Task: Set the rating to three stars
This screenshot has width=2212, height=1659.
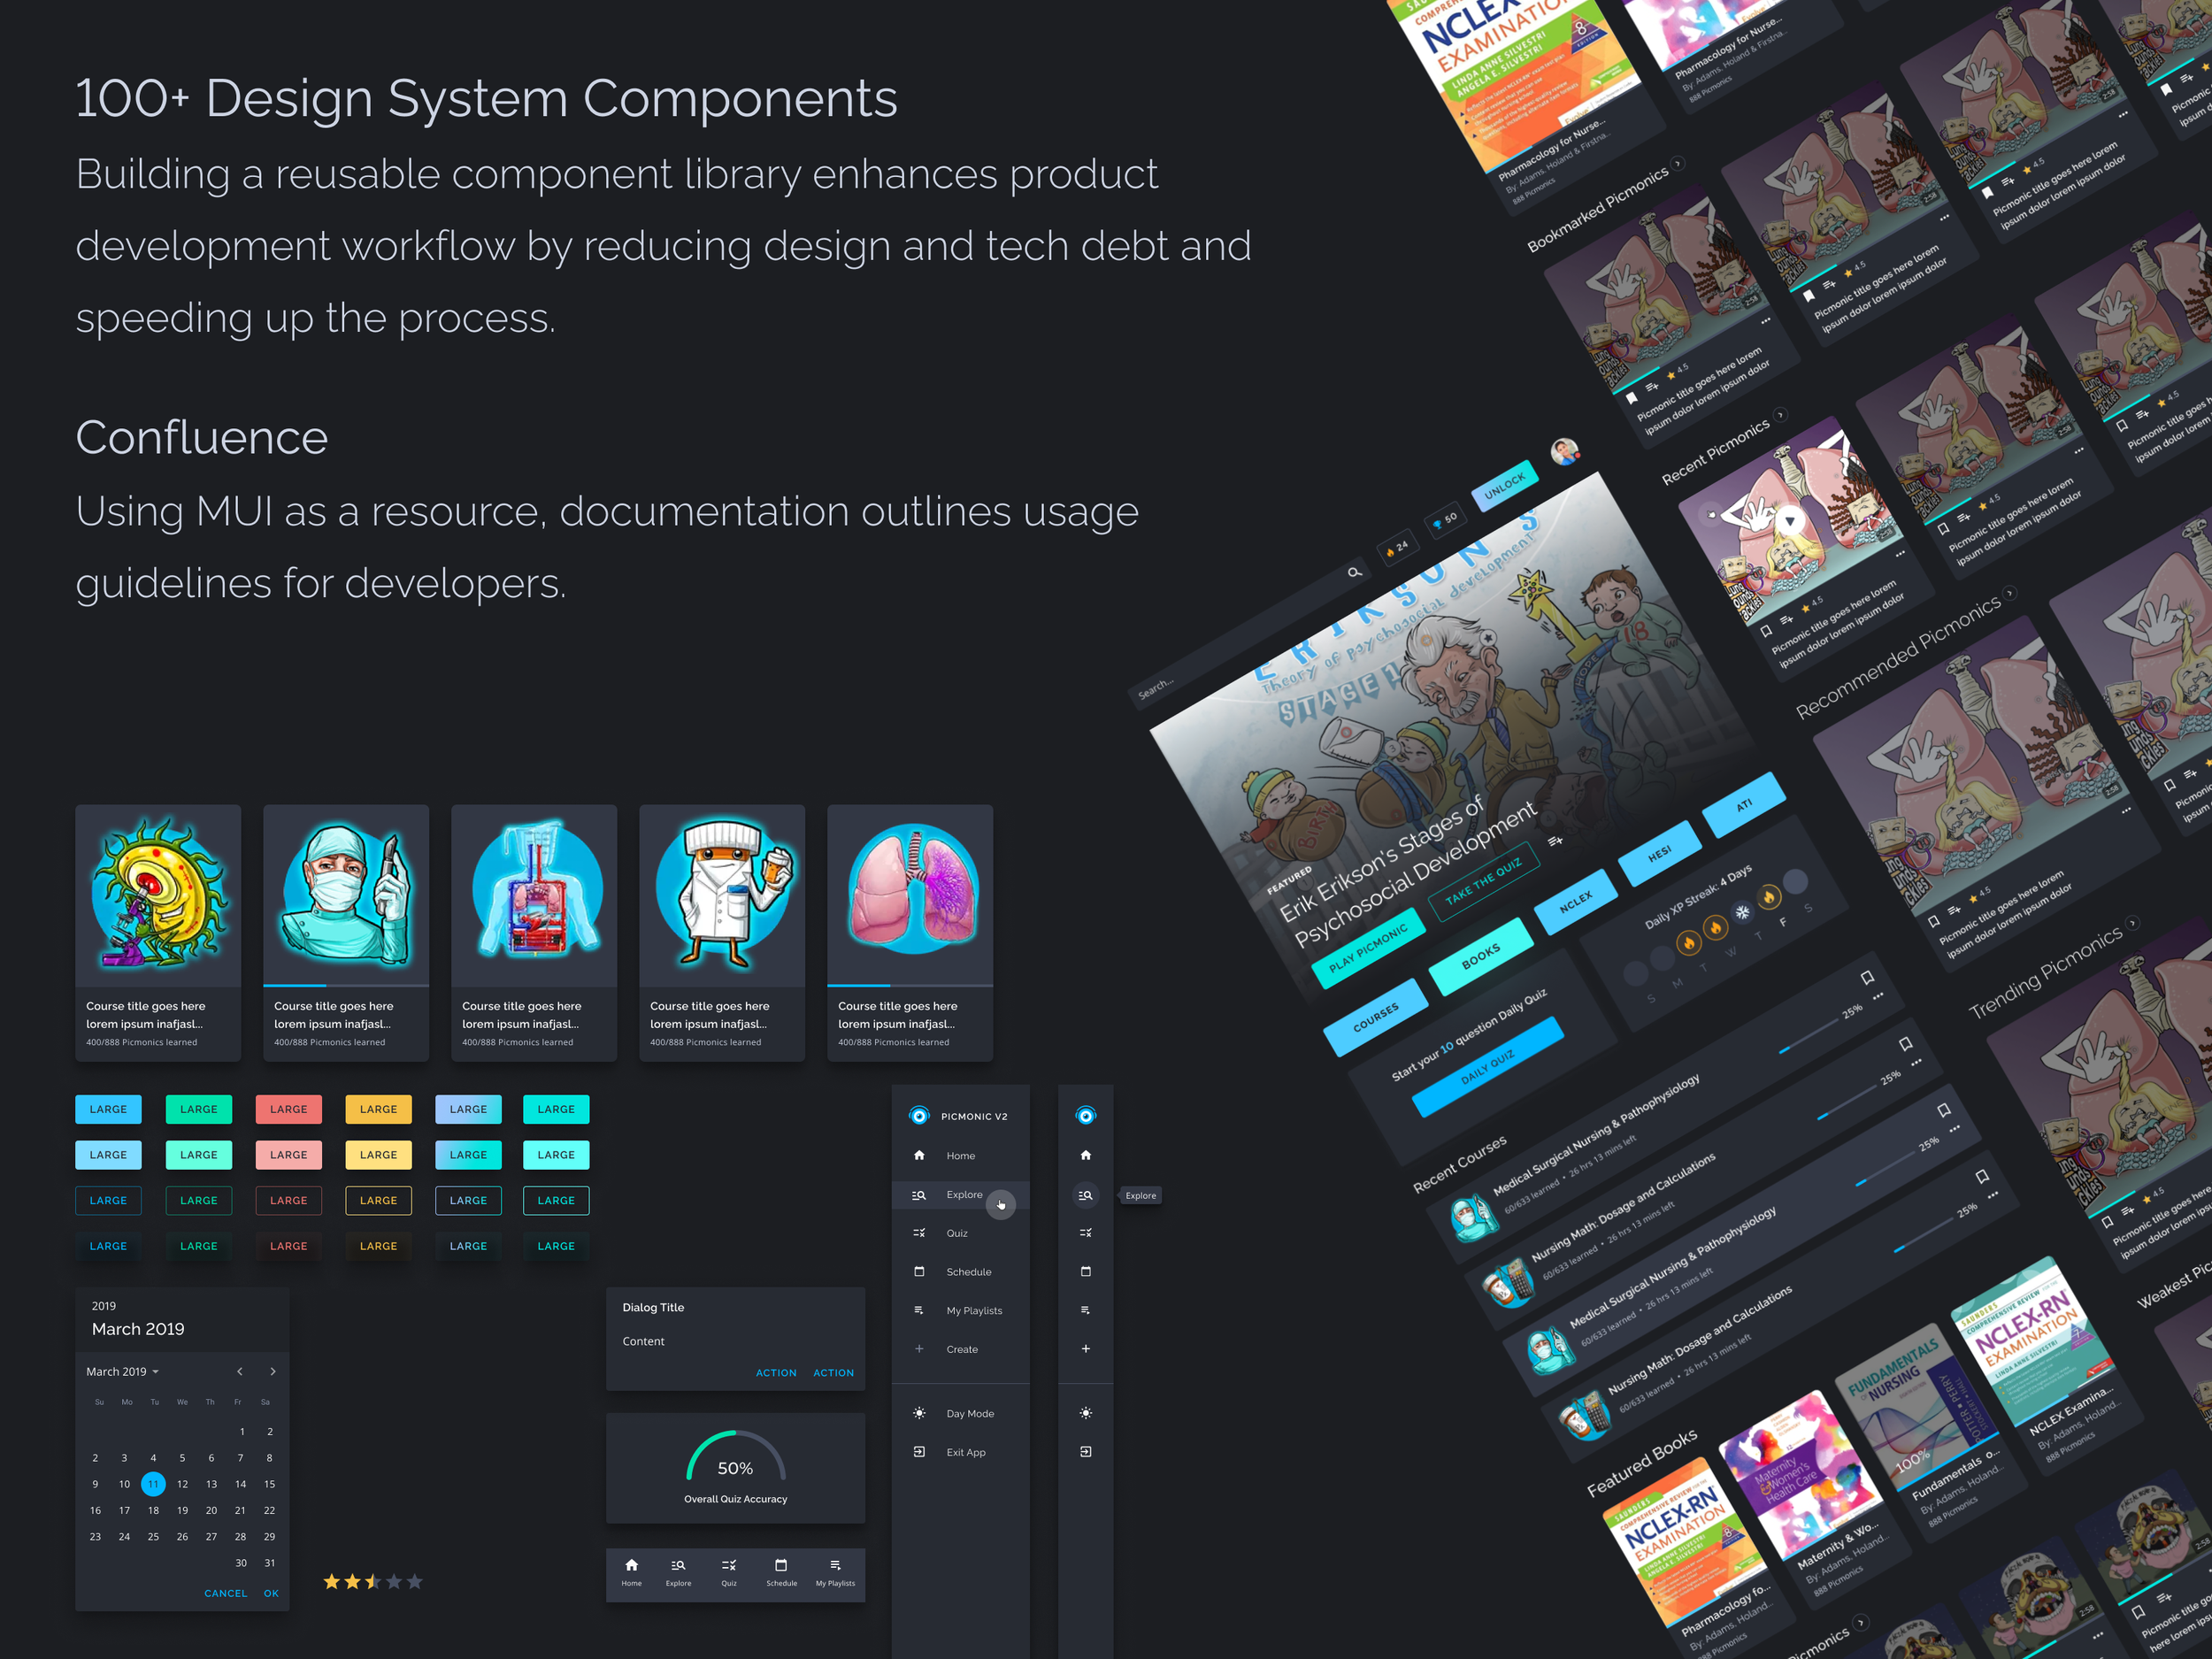Action: pyautogui.click(x=373, y=1581)
